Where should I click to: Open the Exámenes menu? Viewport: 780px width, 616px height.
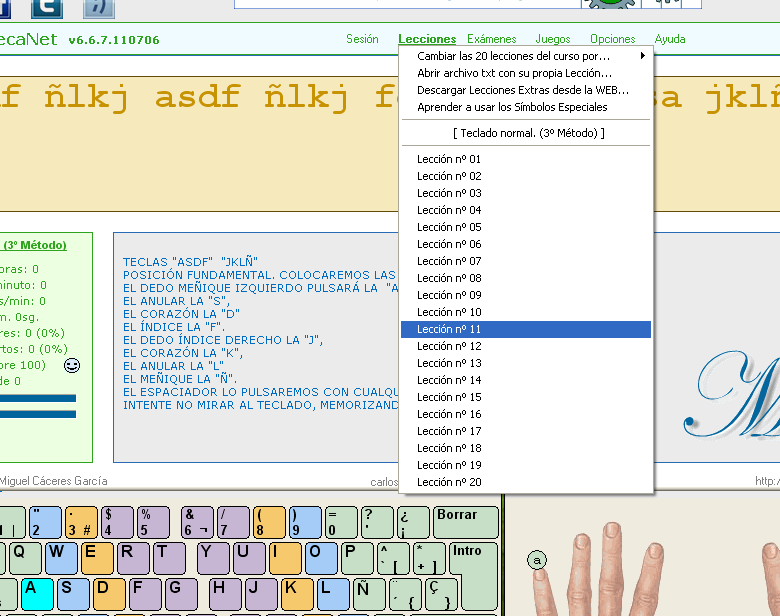(492, 40)
